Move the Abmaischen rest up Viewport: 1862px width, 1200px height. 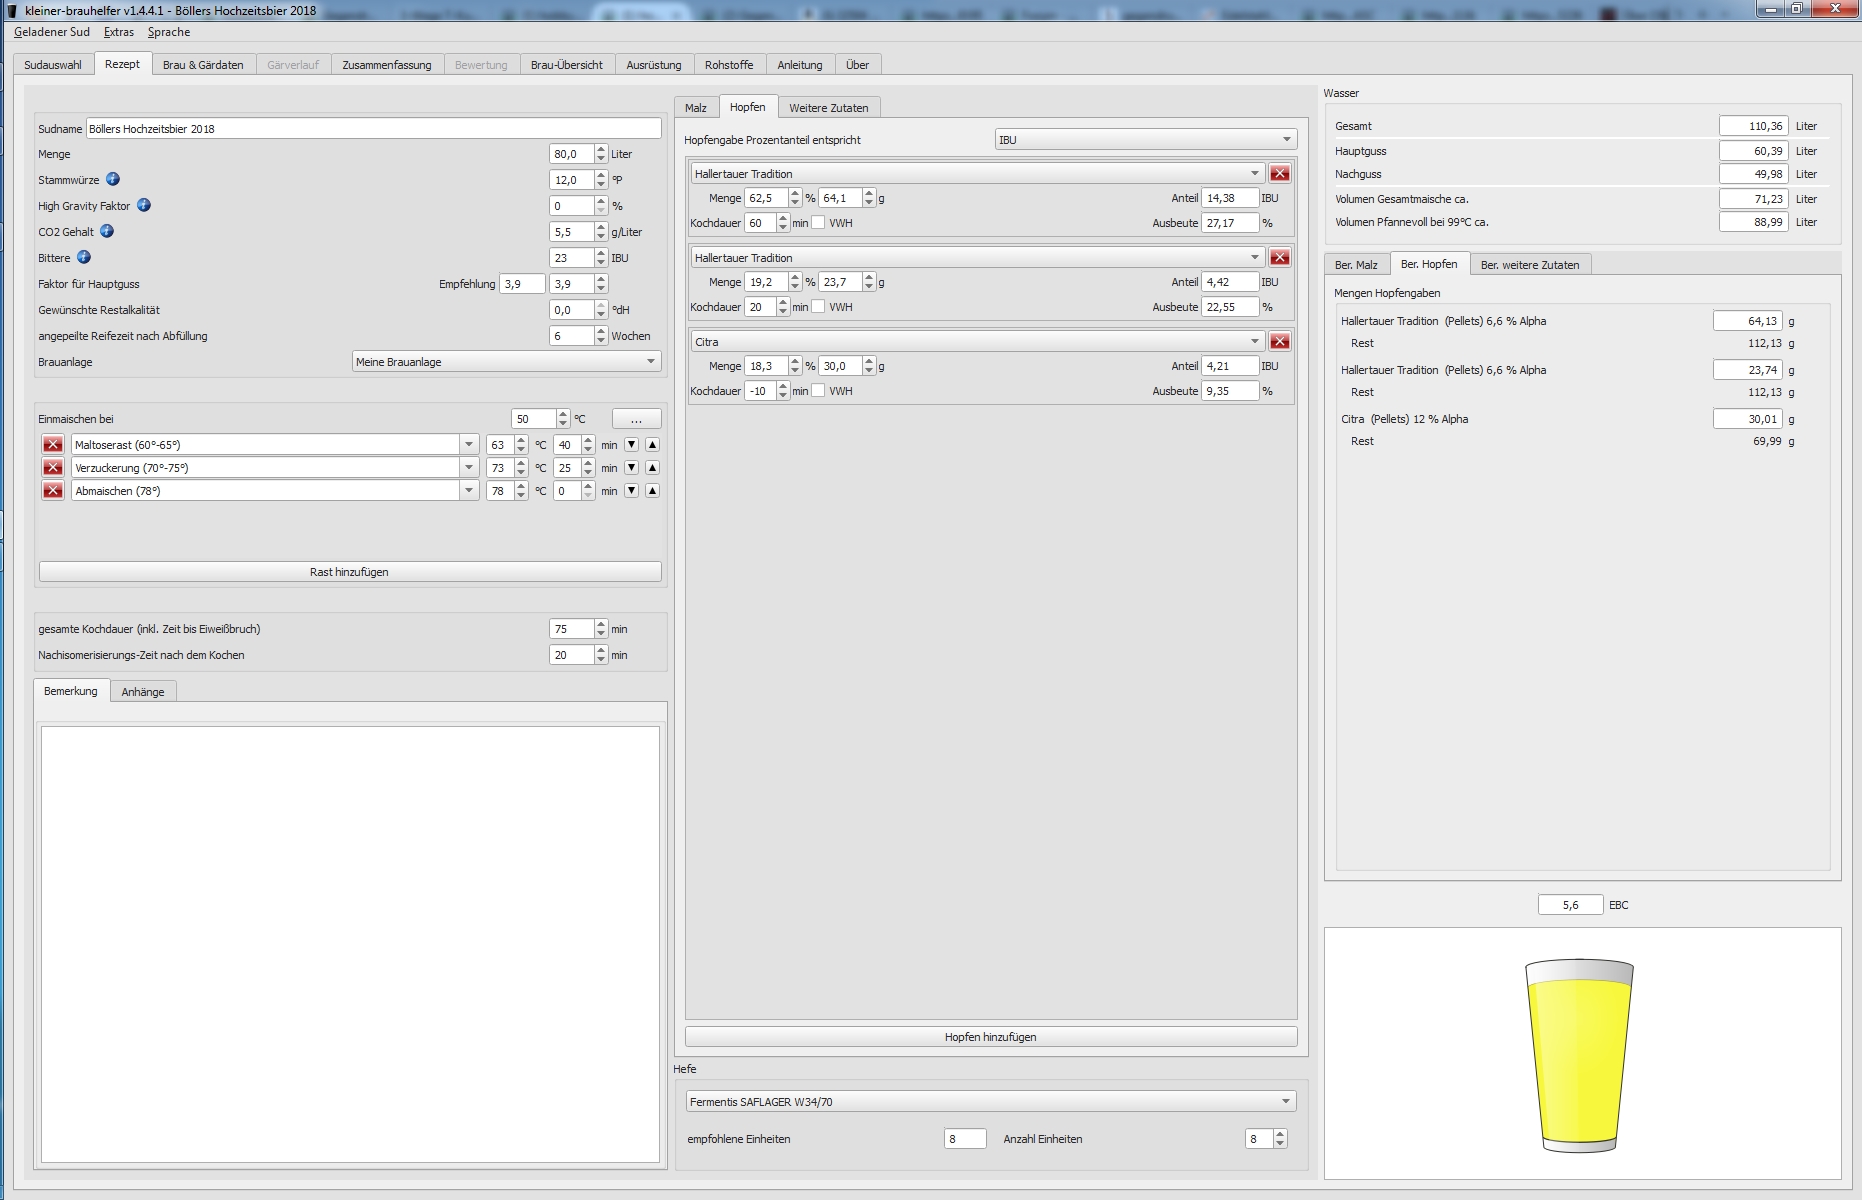(x=652, y=491)
